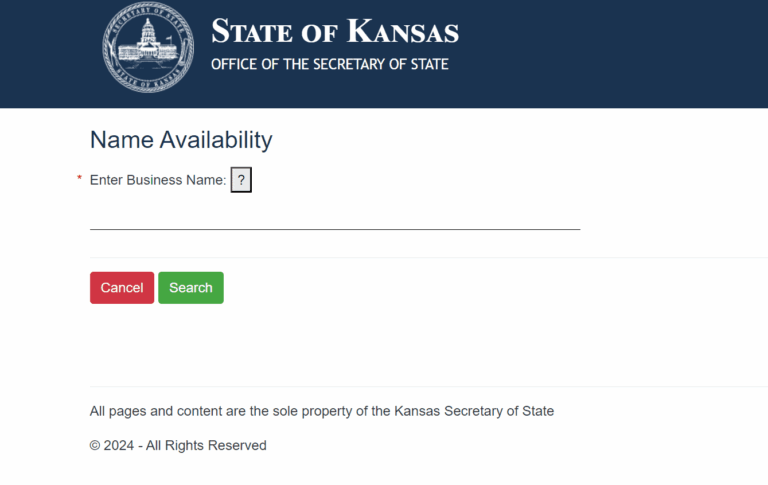Viewport: 768px width, 485px height.
Task: Select "Office of the Secretary of State" subtitle
Action: 329,65
